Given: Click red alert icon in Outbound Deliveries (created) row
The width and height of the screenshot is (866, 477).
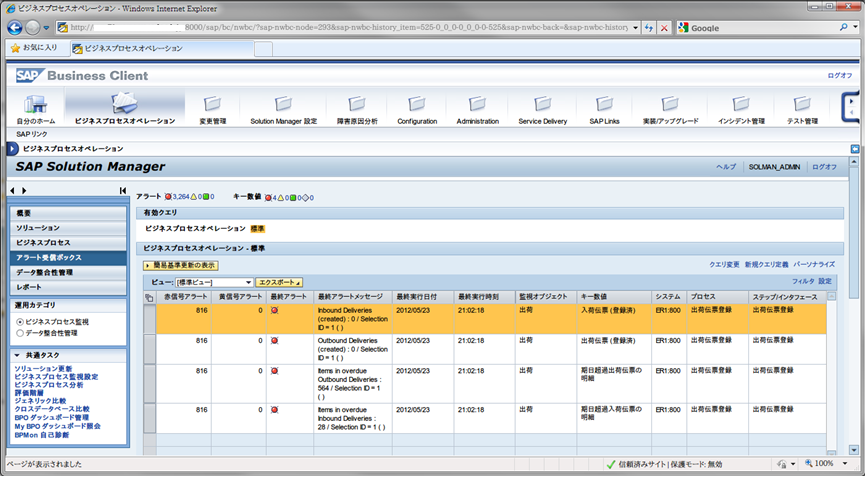Looking at the screenshot, I should [x=274, y=341].
